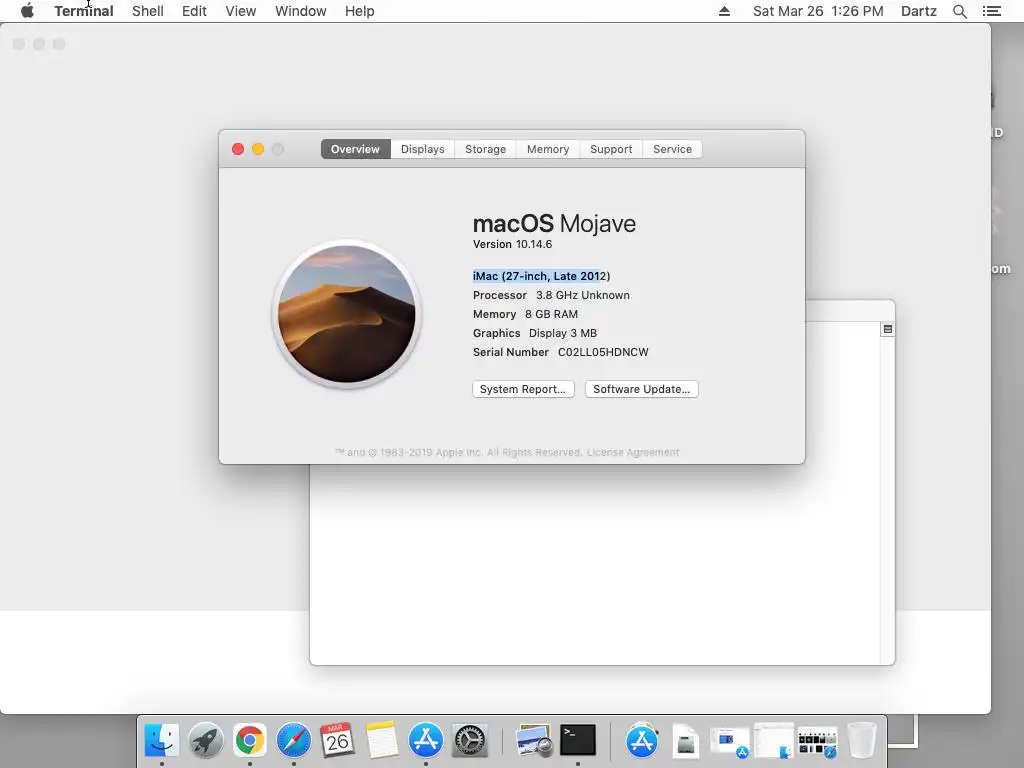Click Version 10.14.6 text
Image resolution: width=1024 pixels, height=768 pixels.
pos(513,244)
